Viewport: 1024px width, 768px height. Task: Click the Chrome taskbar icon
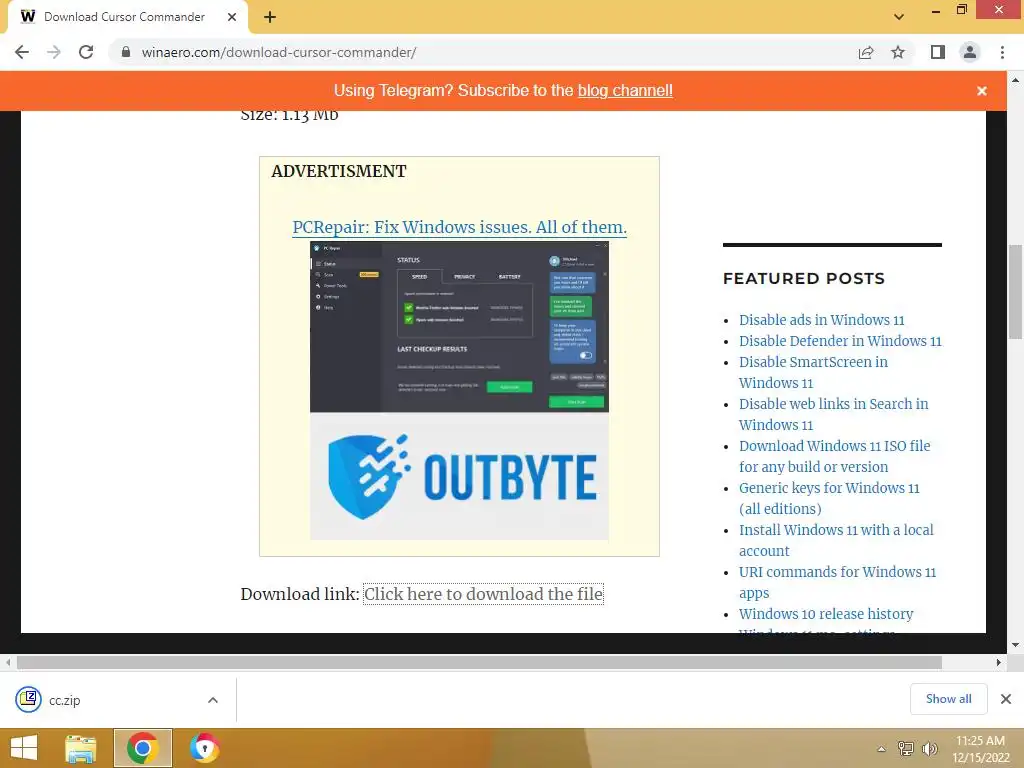[x=142, y=748]
